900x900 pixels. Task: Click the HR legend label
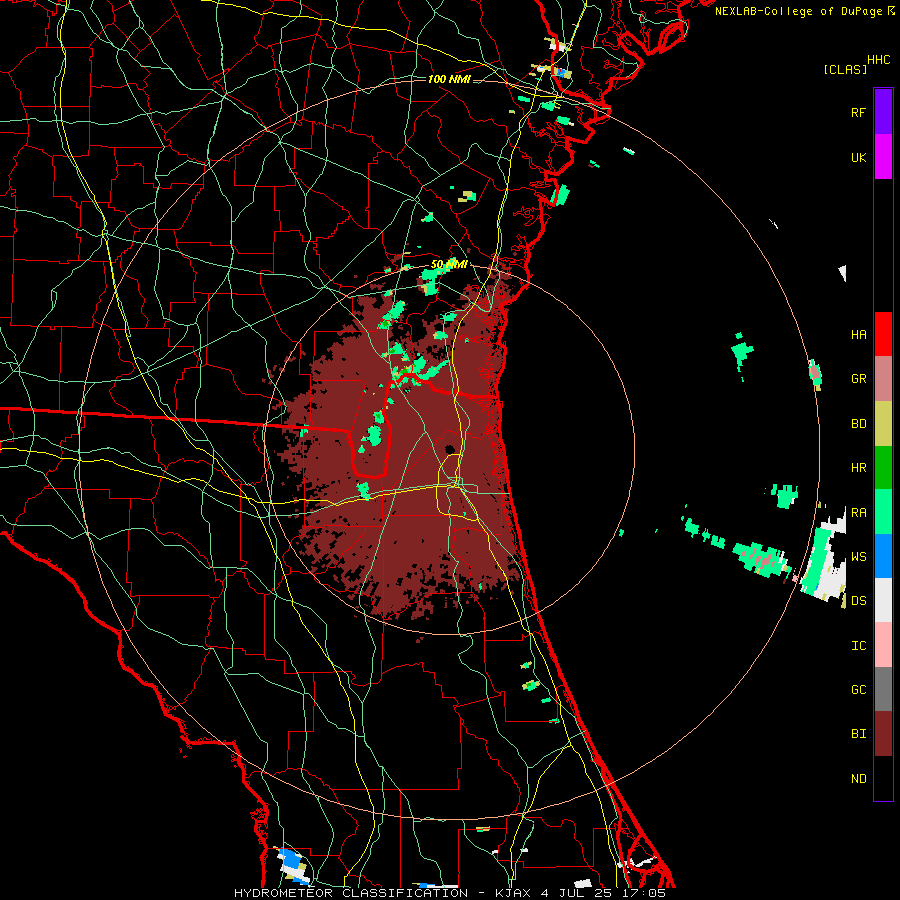[858, 468]
